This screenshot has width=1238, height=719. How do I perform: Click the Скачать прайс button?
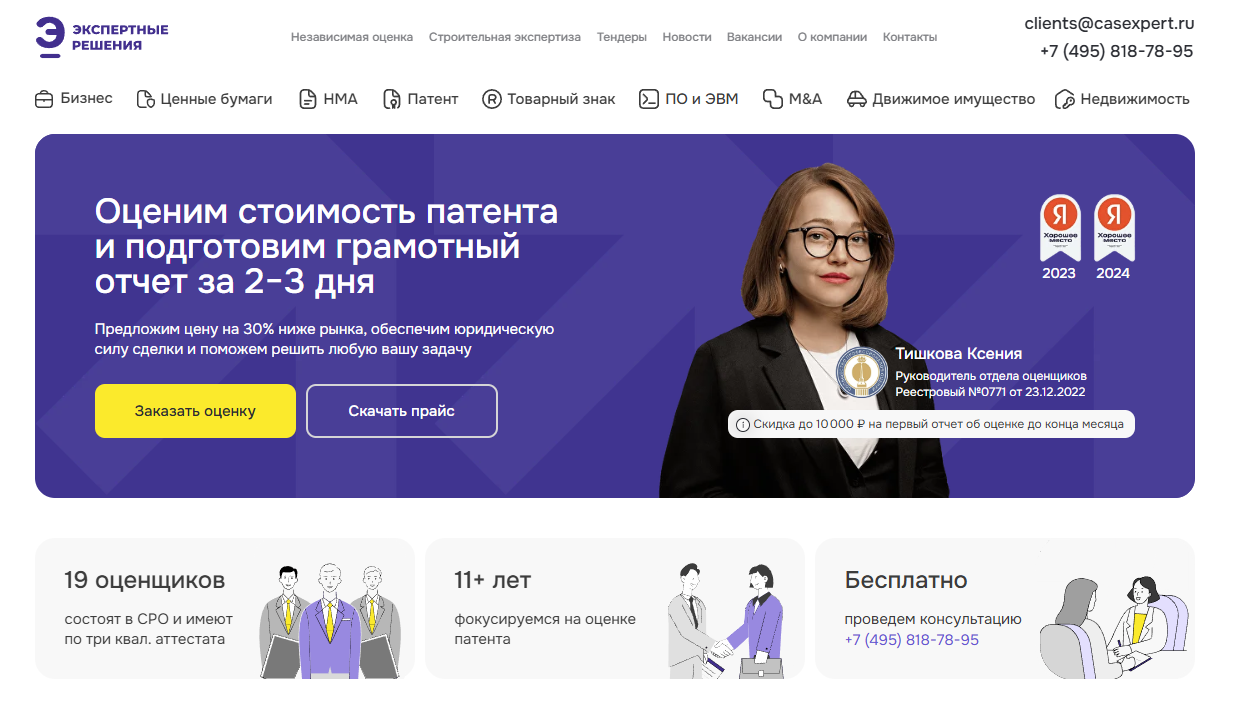point(402,411)
